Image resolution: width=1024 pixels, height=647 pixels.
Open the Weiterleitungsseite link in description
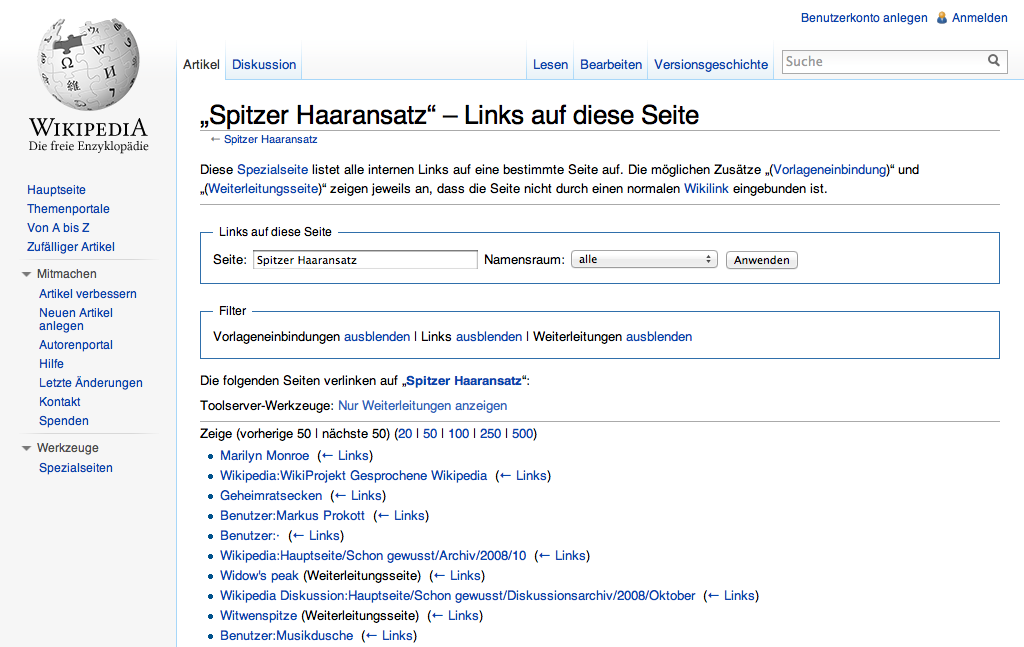click(x=263, y=189)
